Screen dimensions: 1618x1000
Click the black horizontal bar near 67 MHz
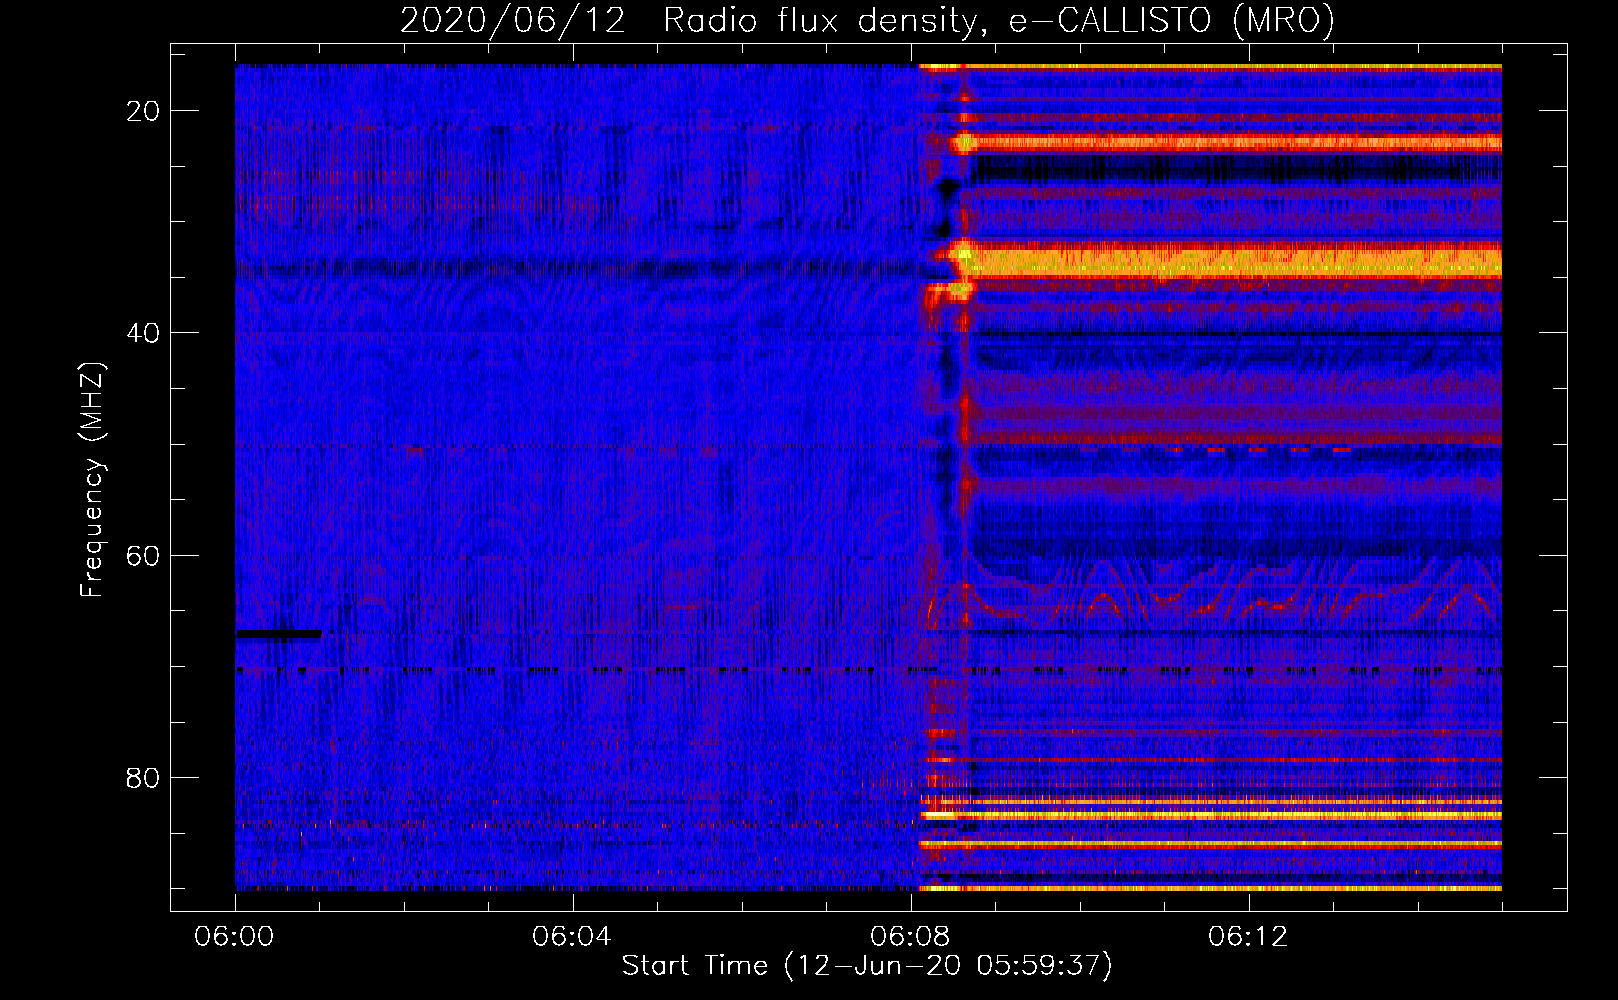[279, 634]
